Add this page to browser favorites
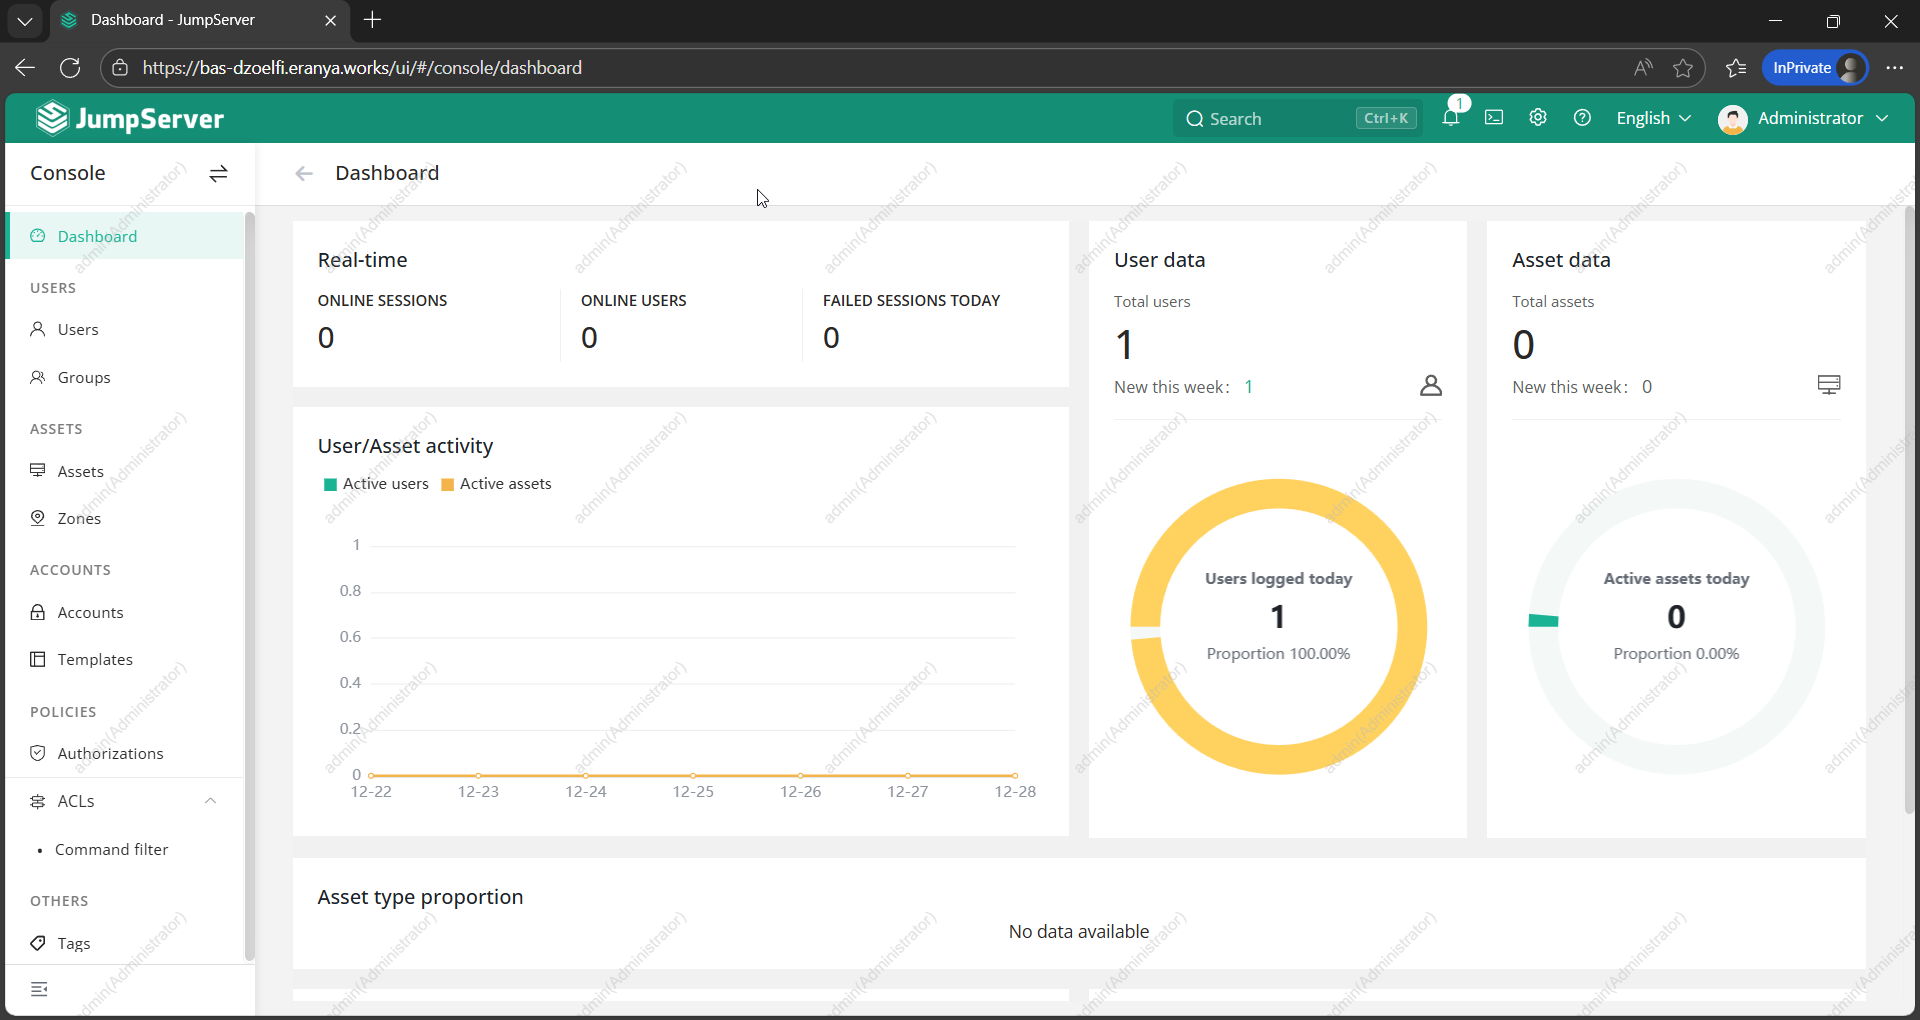This screenshot has width=1920, height=1020. [x=1683, y=68]
